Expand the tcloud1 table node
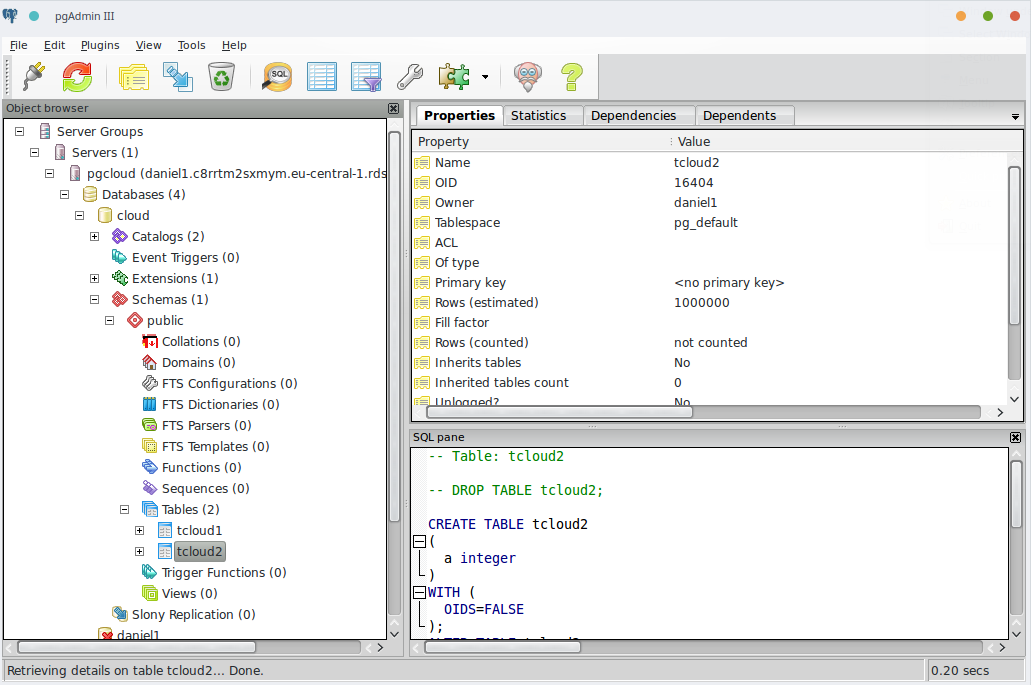The height and width of the screenshot is (685, 1031). coord(139,531)
